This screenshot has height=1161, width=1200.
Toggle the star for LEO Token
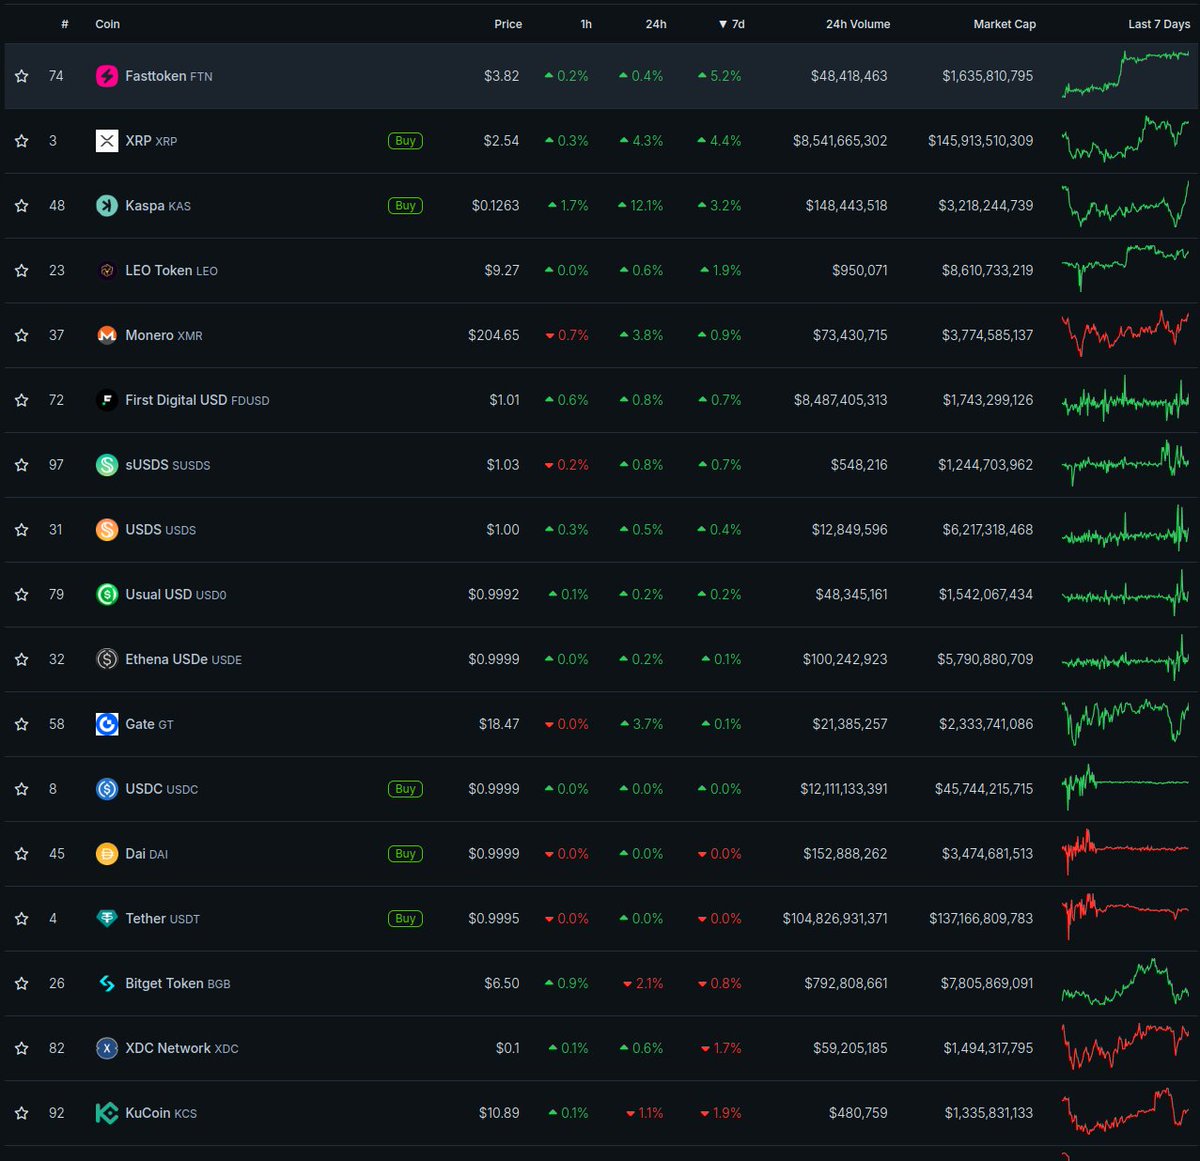click(22, 271)
